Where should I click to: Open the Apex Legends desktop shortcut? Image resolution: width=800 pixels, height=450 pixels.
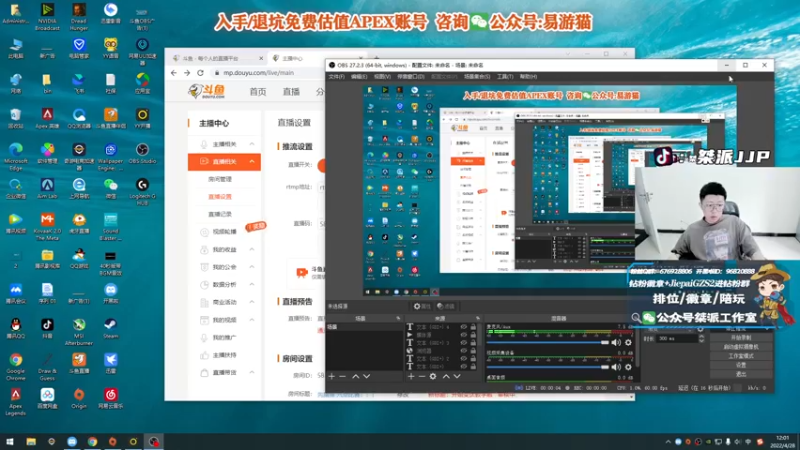15,401
